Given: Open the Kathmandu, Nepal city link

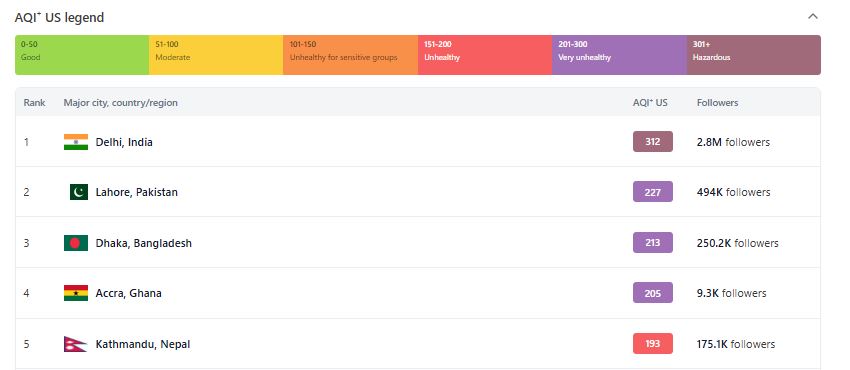Looking at the screenshot, I should (143, 344).
